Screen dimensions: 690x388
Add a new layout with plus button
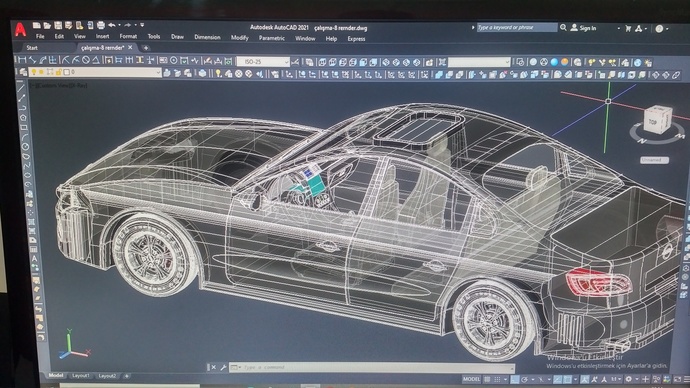click(126, 376)
